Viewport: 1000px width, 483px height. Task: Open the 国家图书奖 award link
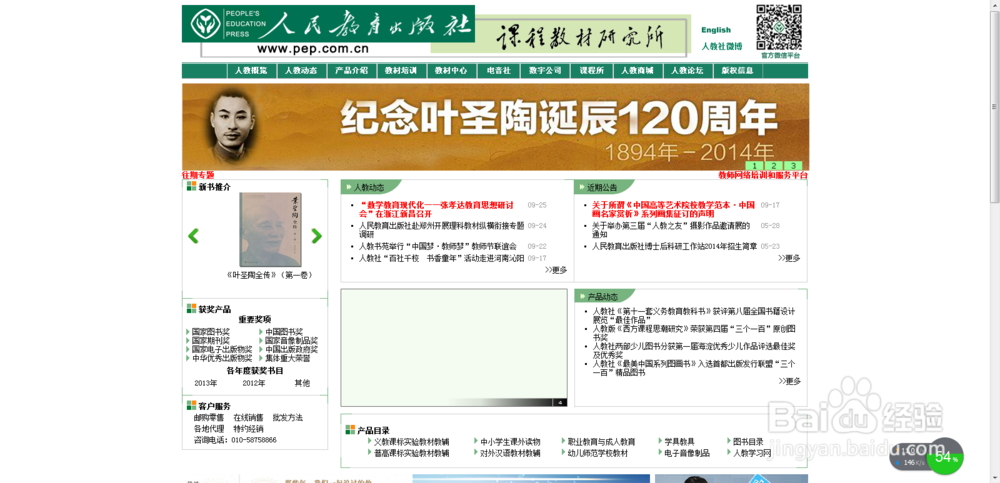click(x=211, y=332)
